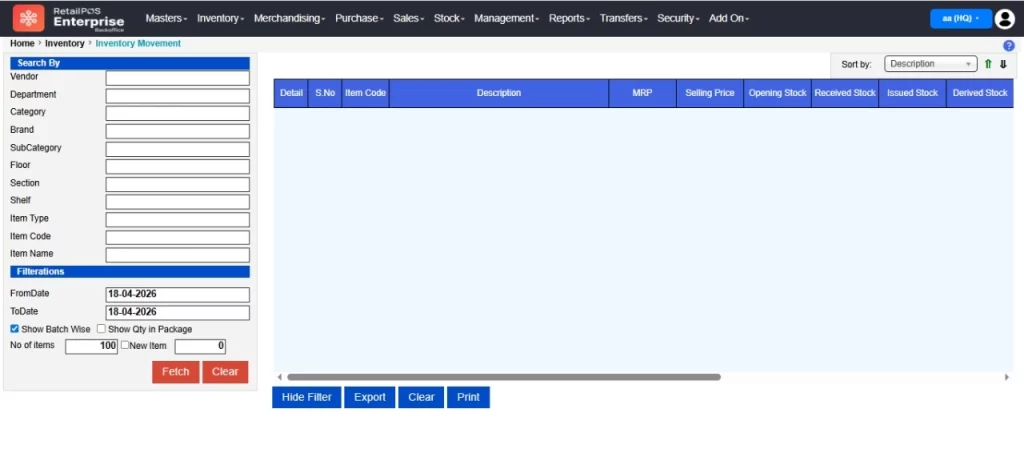Click the Filterations section header
1024x457 pixels.
(130, 272)
